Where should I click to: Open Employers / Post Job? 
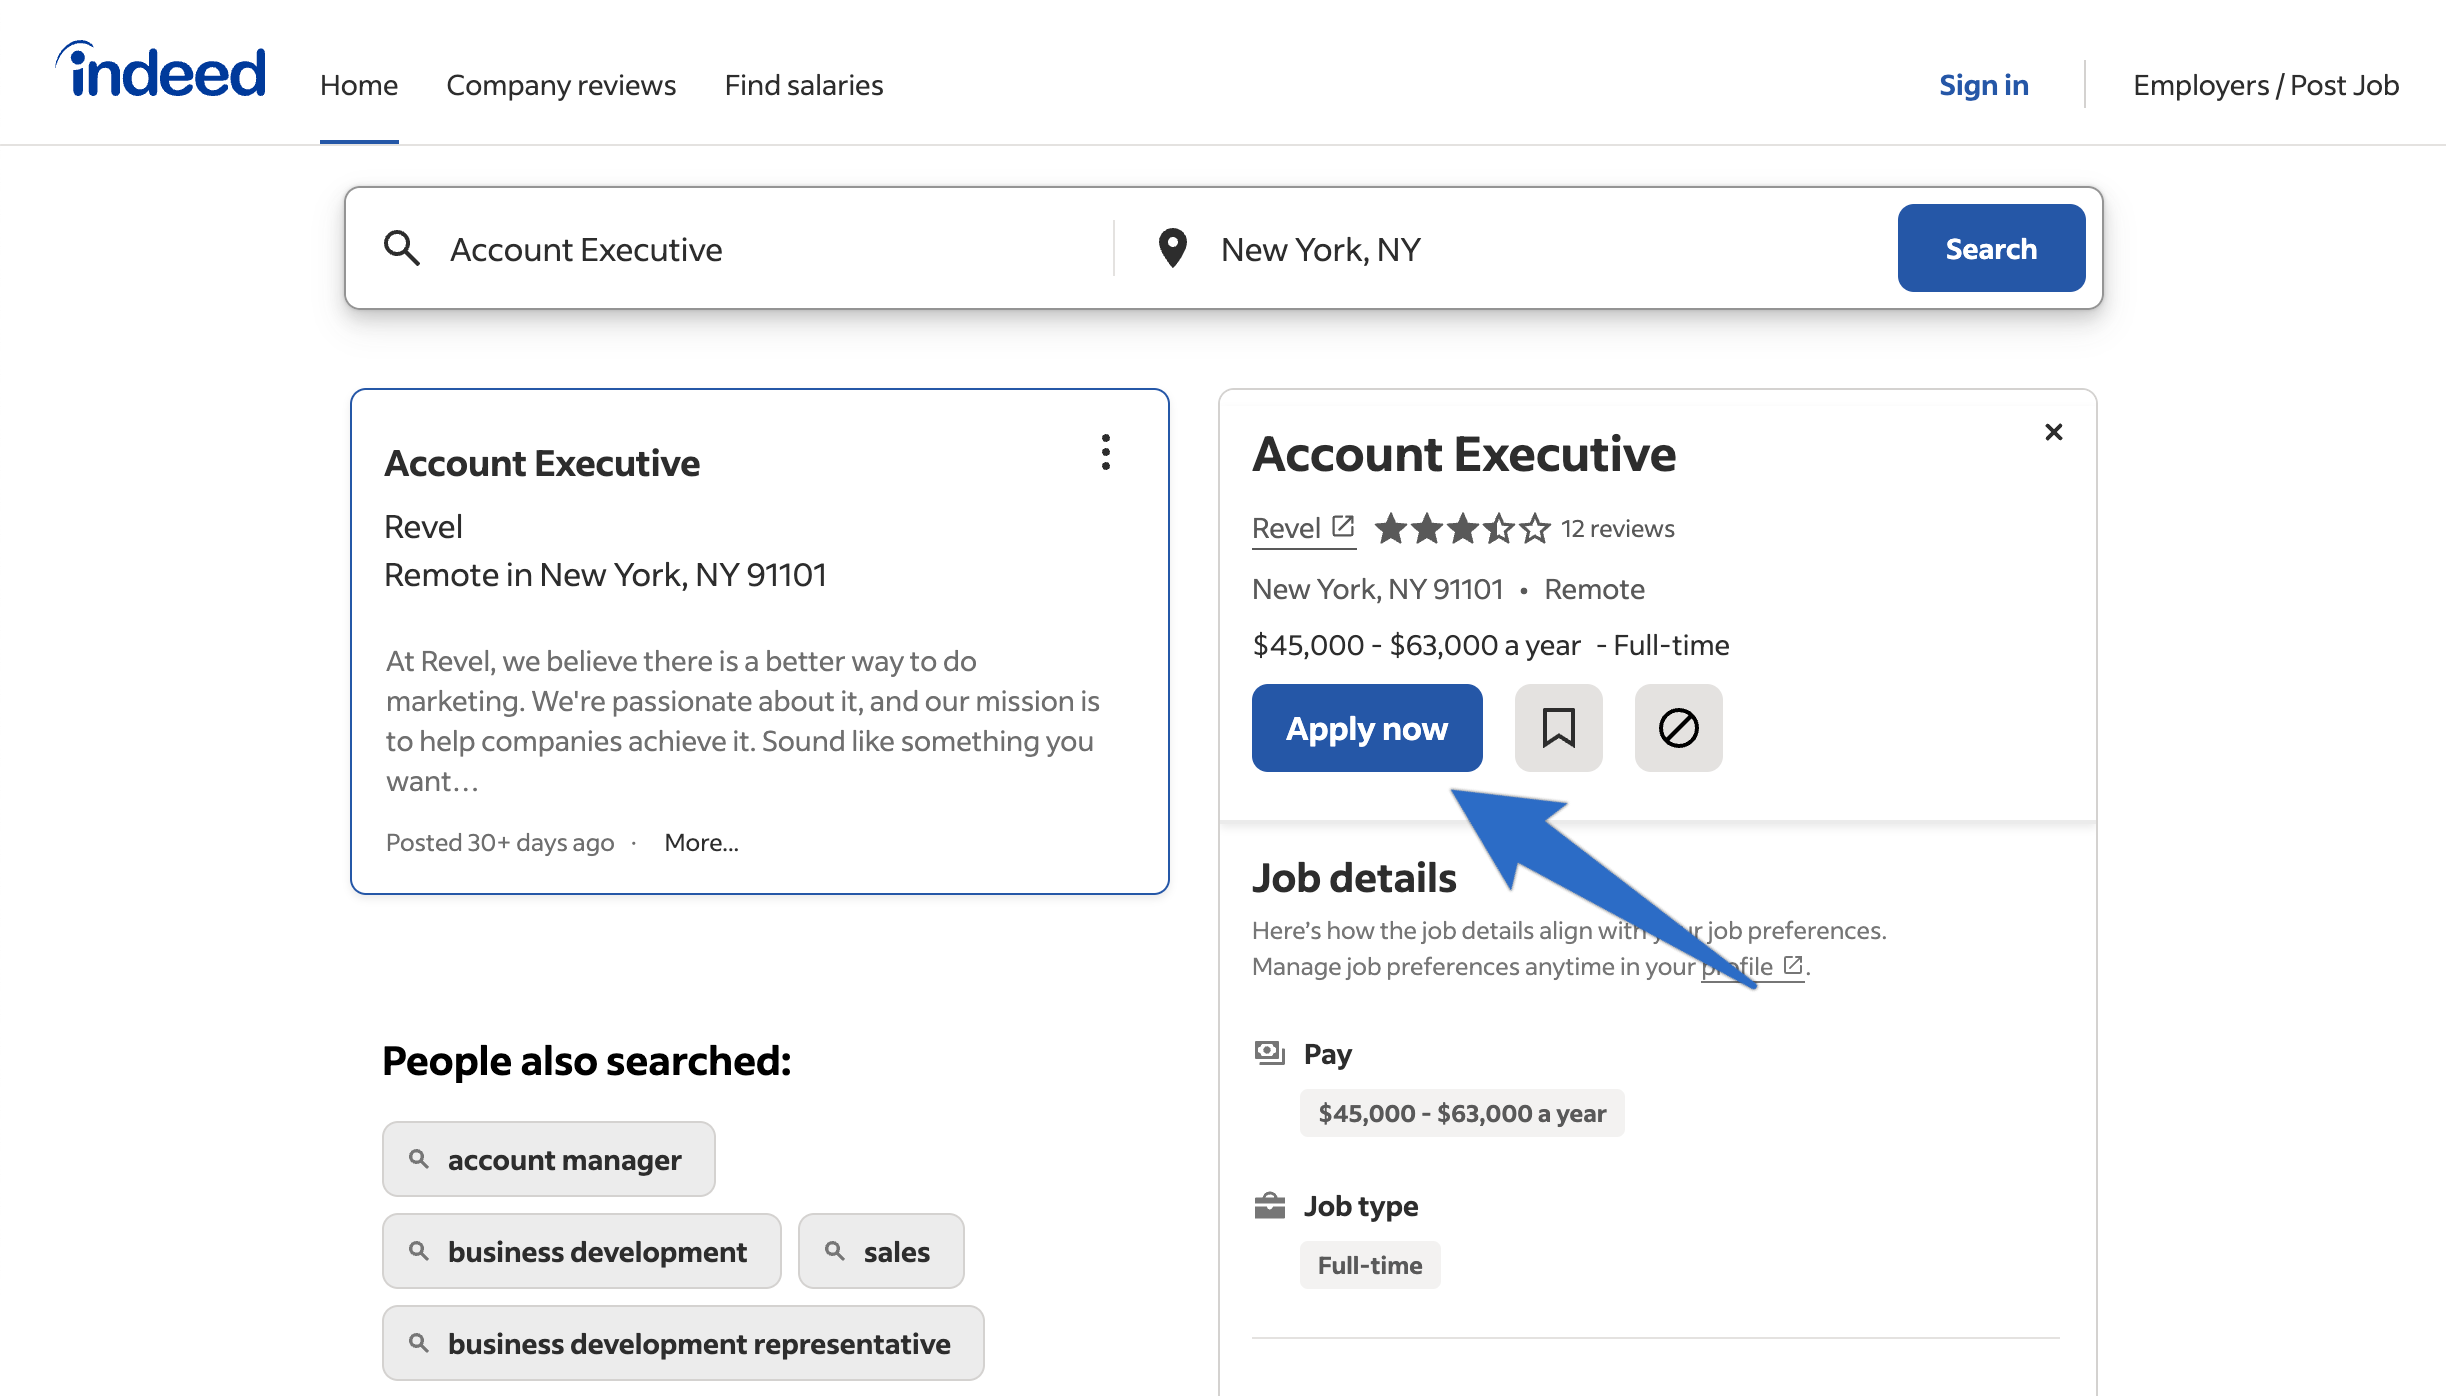click(2266, 85)
